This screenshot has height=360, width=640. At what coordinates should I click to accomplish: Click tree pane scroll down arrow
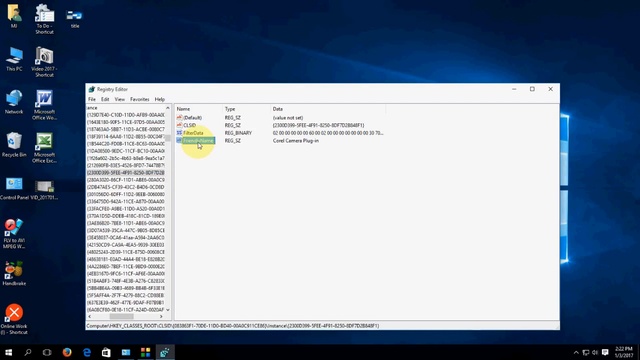tap(168, 310)
